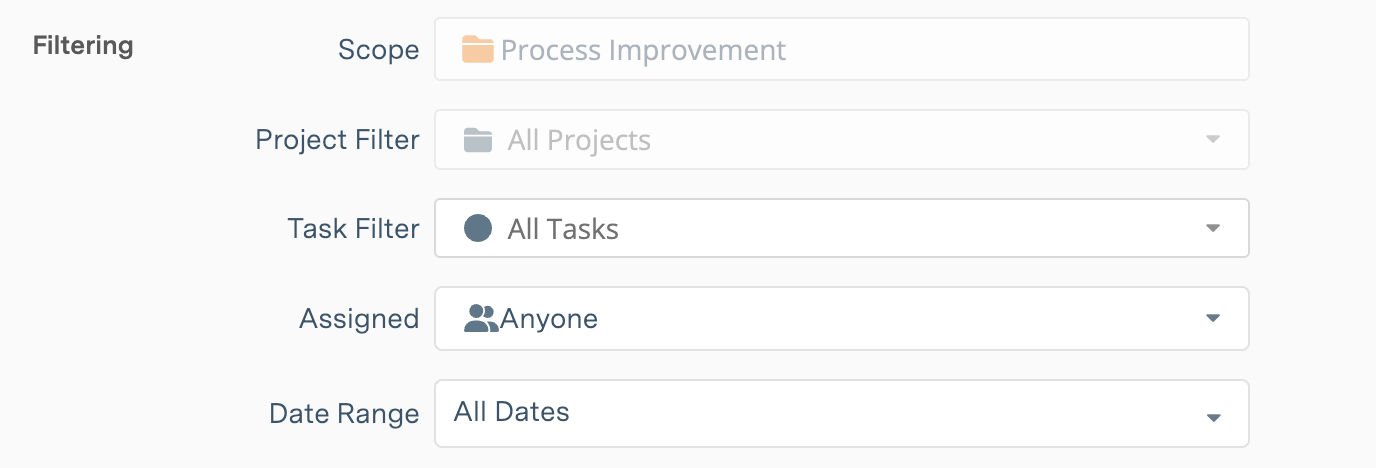Click the Anyone assignee text
Screen dimensions: 1376x468
click(549, 319)
